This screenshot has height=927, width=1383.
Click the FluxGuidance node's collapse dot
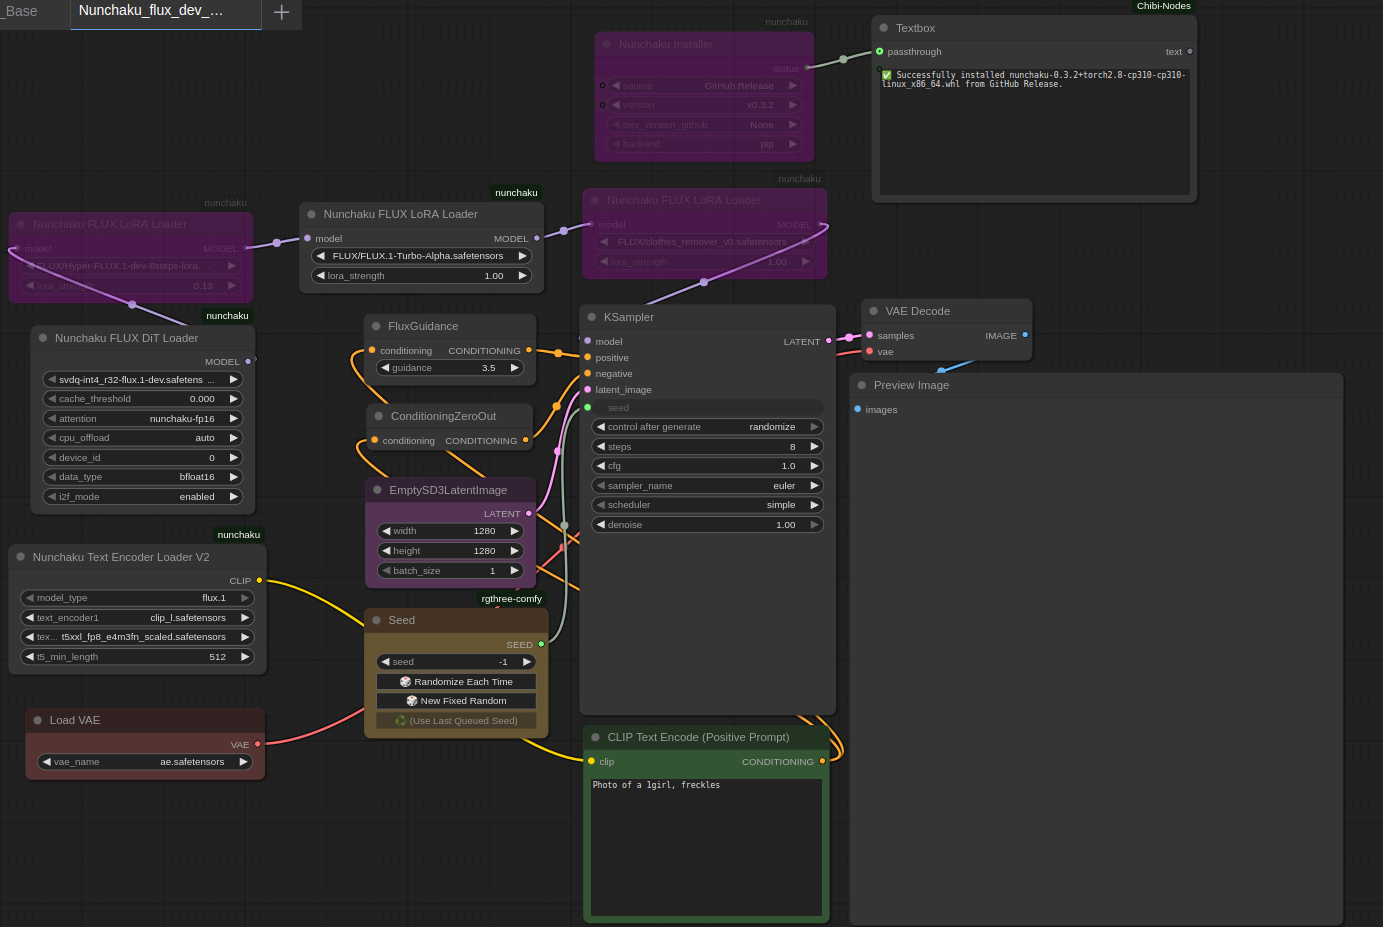point(376,326)
